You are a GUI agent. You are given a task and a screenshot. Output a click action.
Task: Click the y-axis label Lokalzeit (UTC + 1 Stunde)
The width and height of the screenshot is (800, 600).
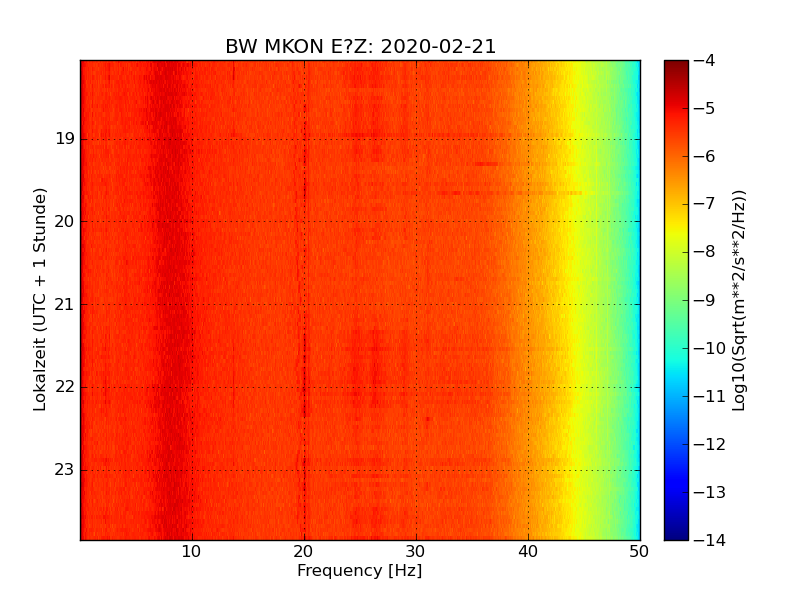[40, 299]
